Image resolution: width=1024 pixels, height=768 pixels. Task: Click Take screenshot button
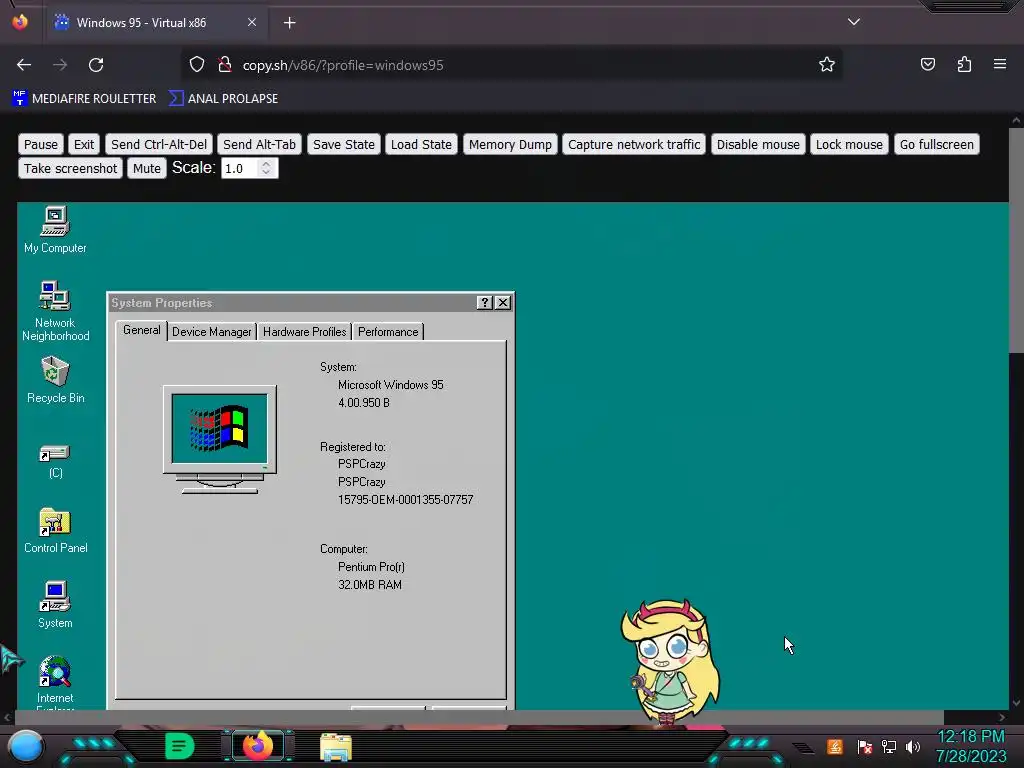pos(71,168)
